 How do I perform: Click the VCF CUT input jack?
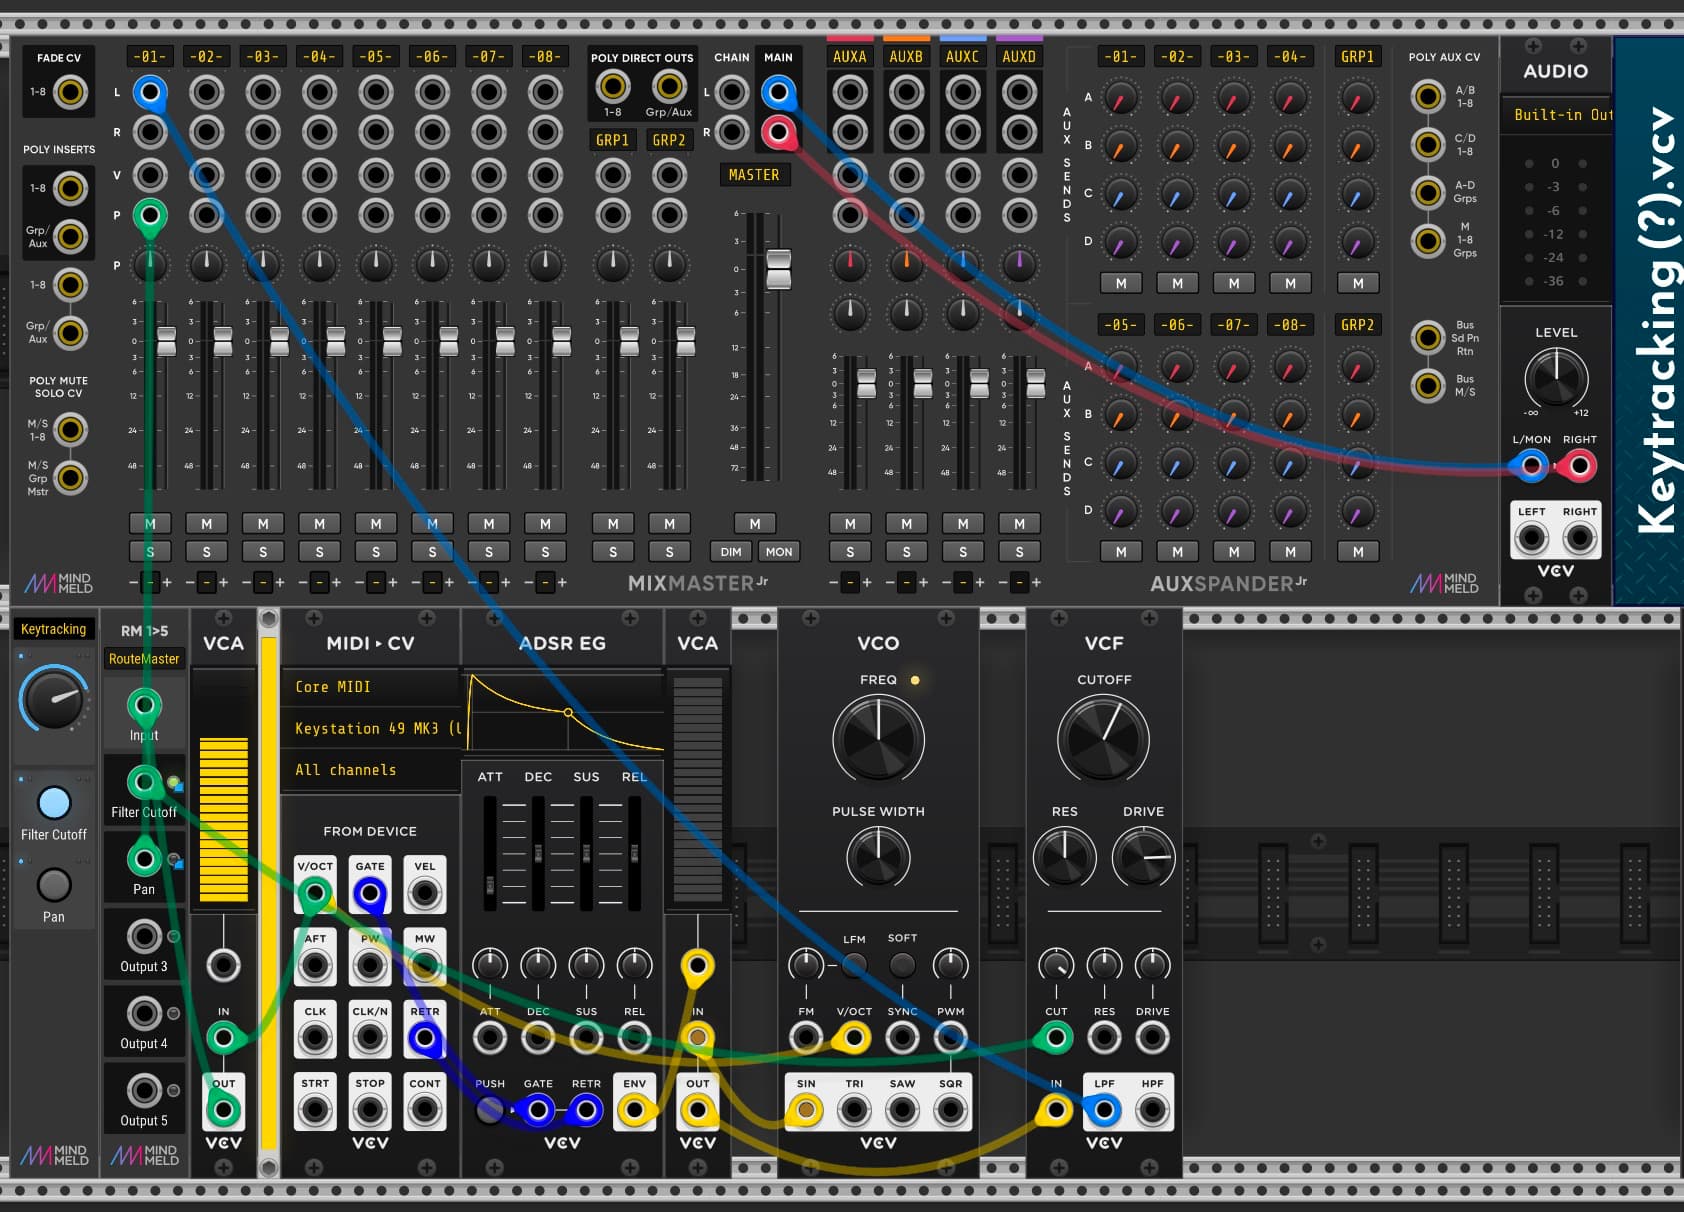(x=1056, y=1038)
